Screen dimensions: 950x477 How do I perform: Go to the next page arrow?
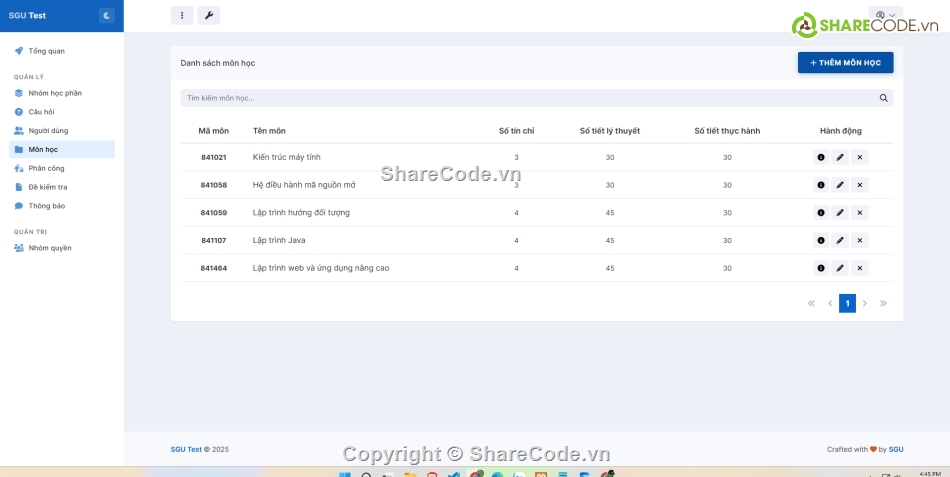tap(865, 303)
